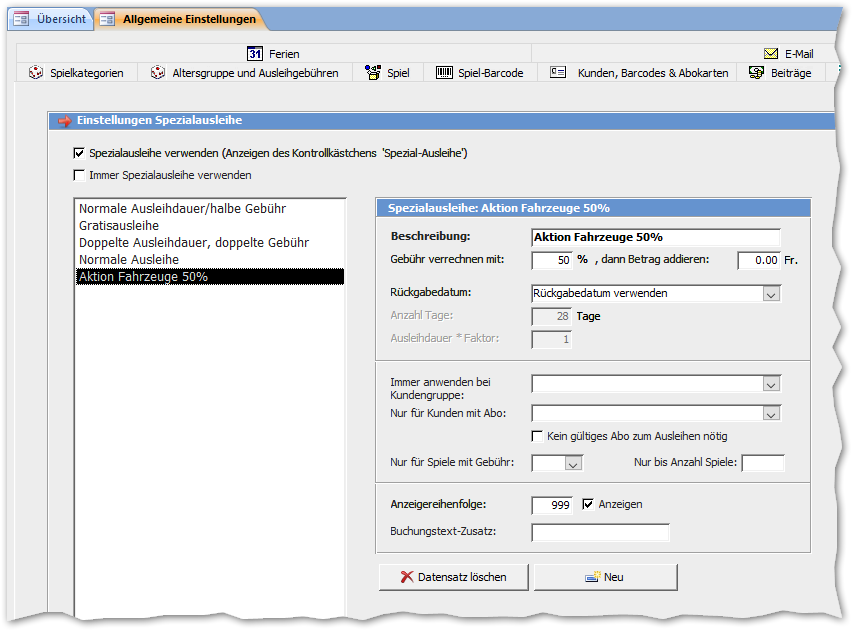
Task: Select the Allgemeine Einstellungen tab
Action: (180, 19)
